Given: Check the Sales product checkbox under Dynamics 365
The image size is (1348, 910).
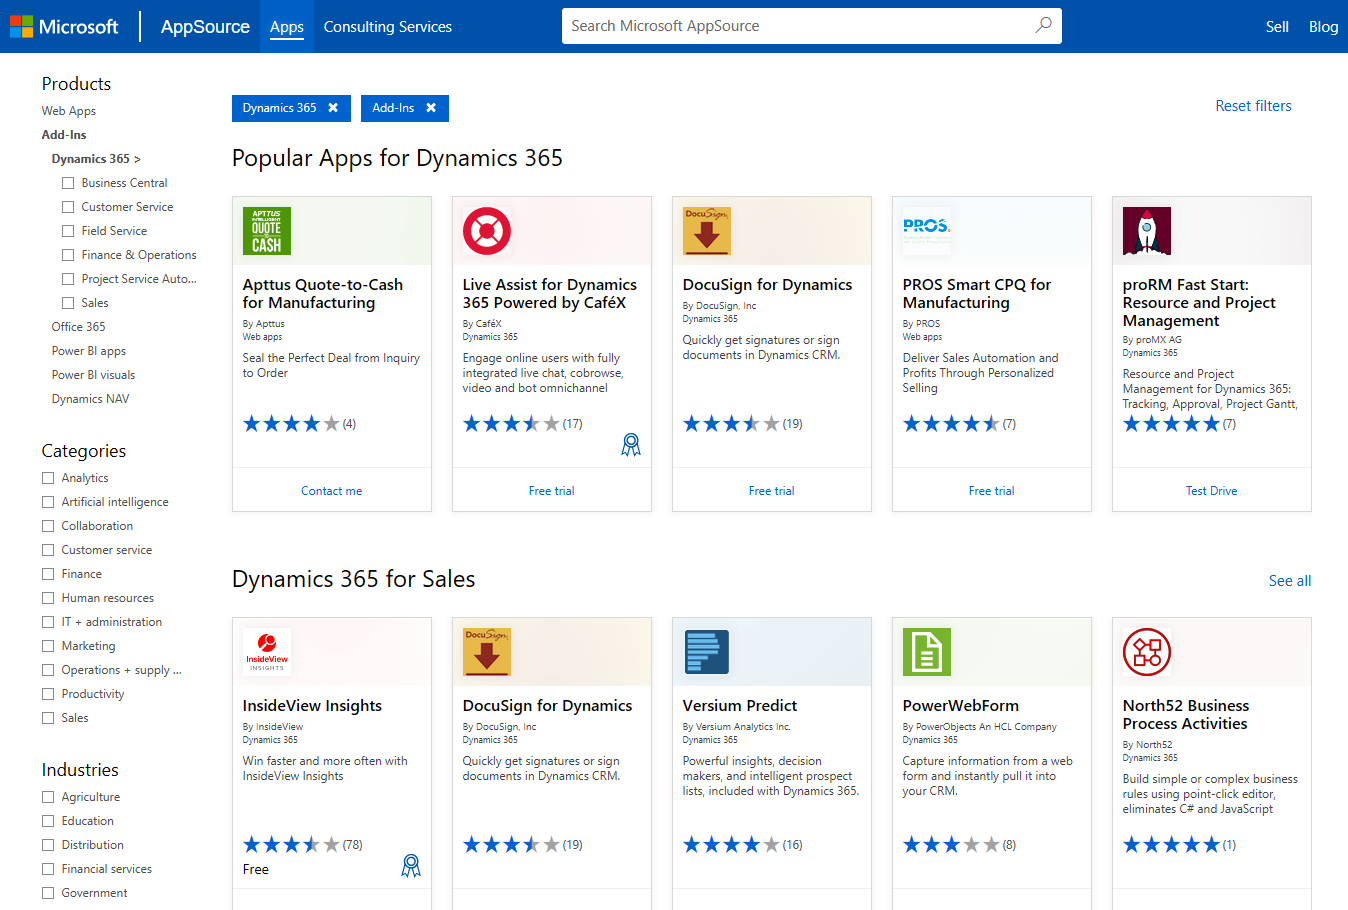Looking at the screenshot, I should (68, 303).
